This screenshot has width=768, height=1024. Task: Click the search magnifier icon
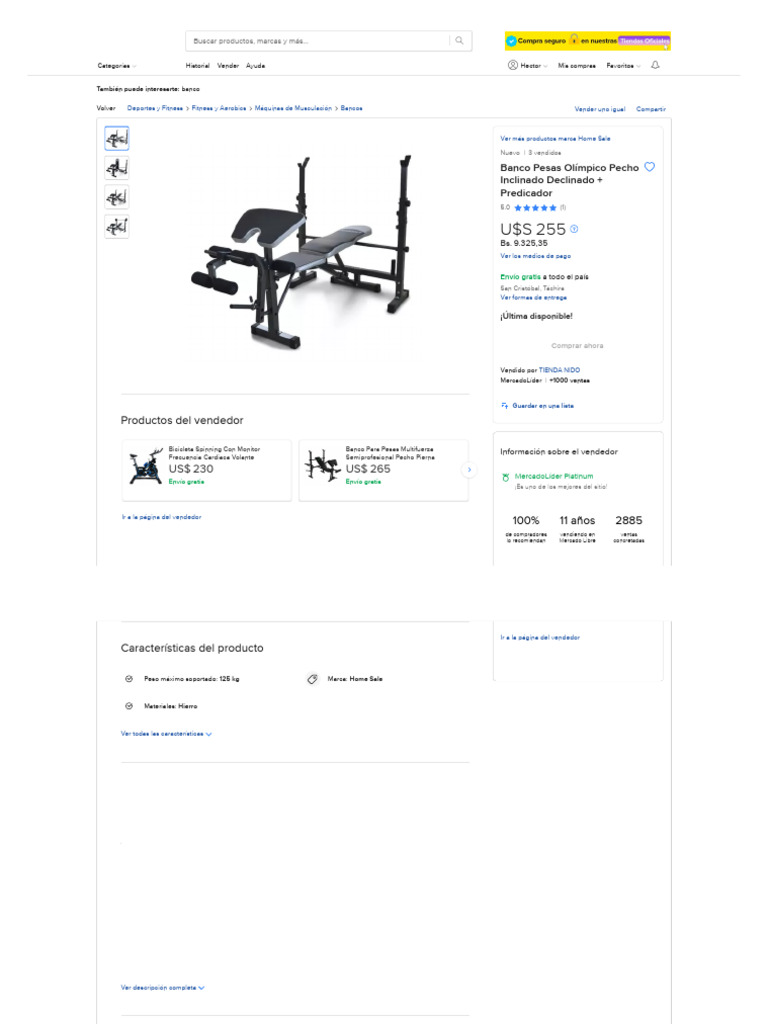[459, 40]
